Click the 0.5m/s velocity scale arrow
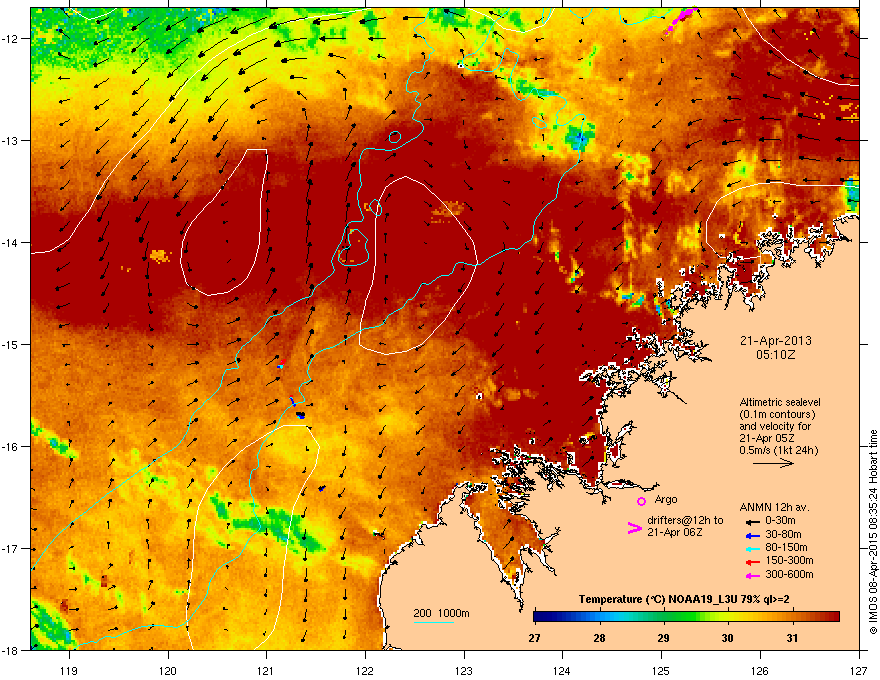The image size is (880, 680). tap(773, 463)
